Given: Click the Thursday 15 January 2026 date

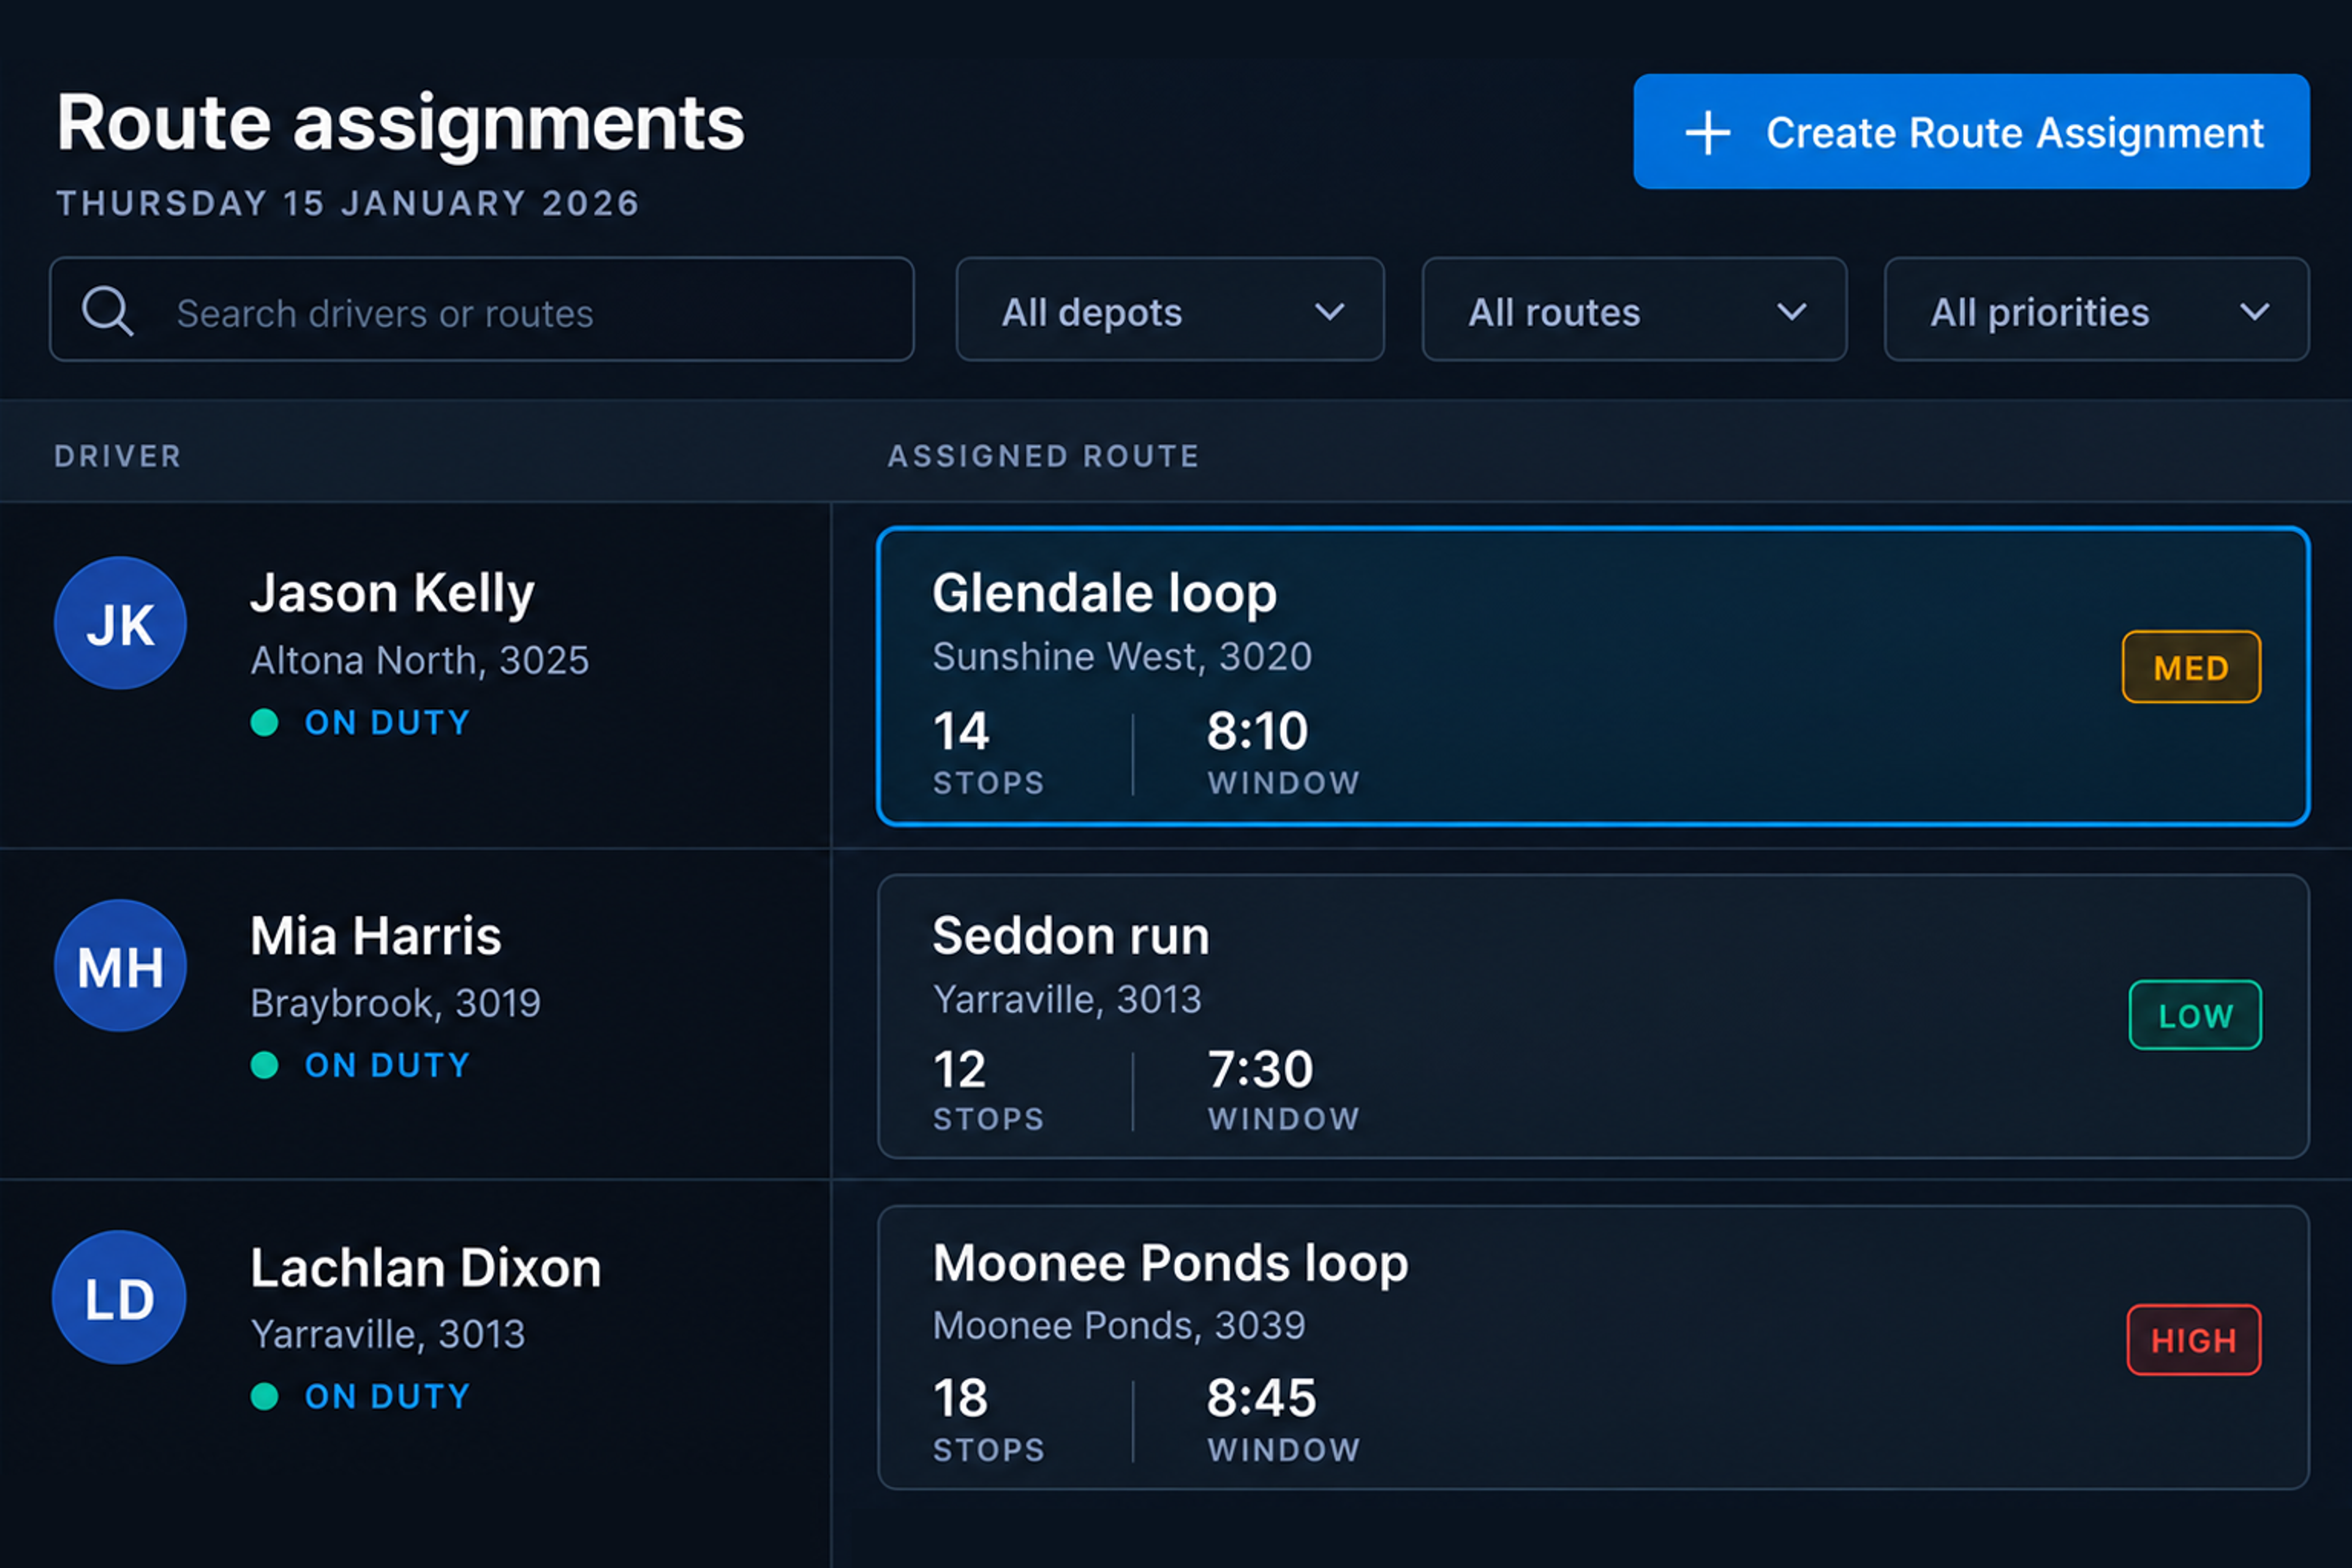Looking at the screenshot, I should 348,204.
